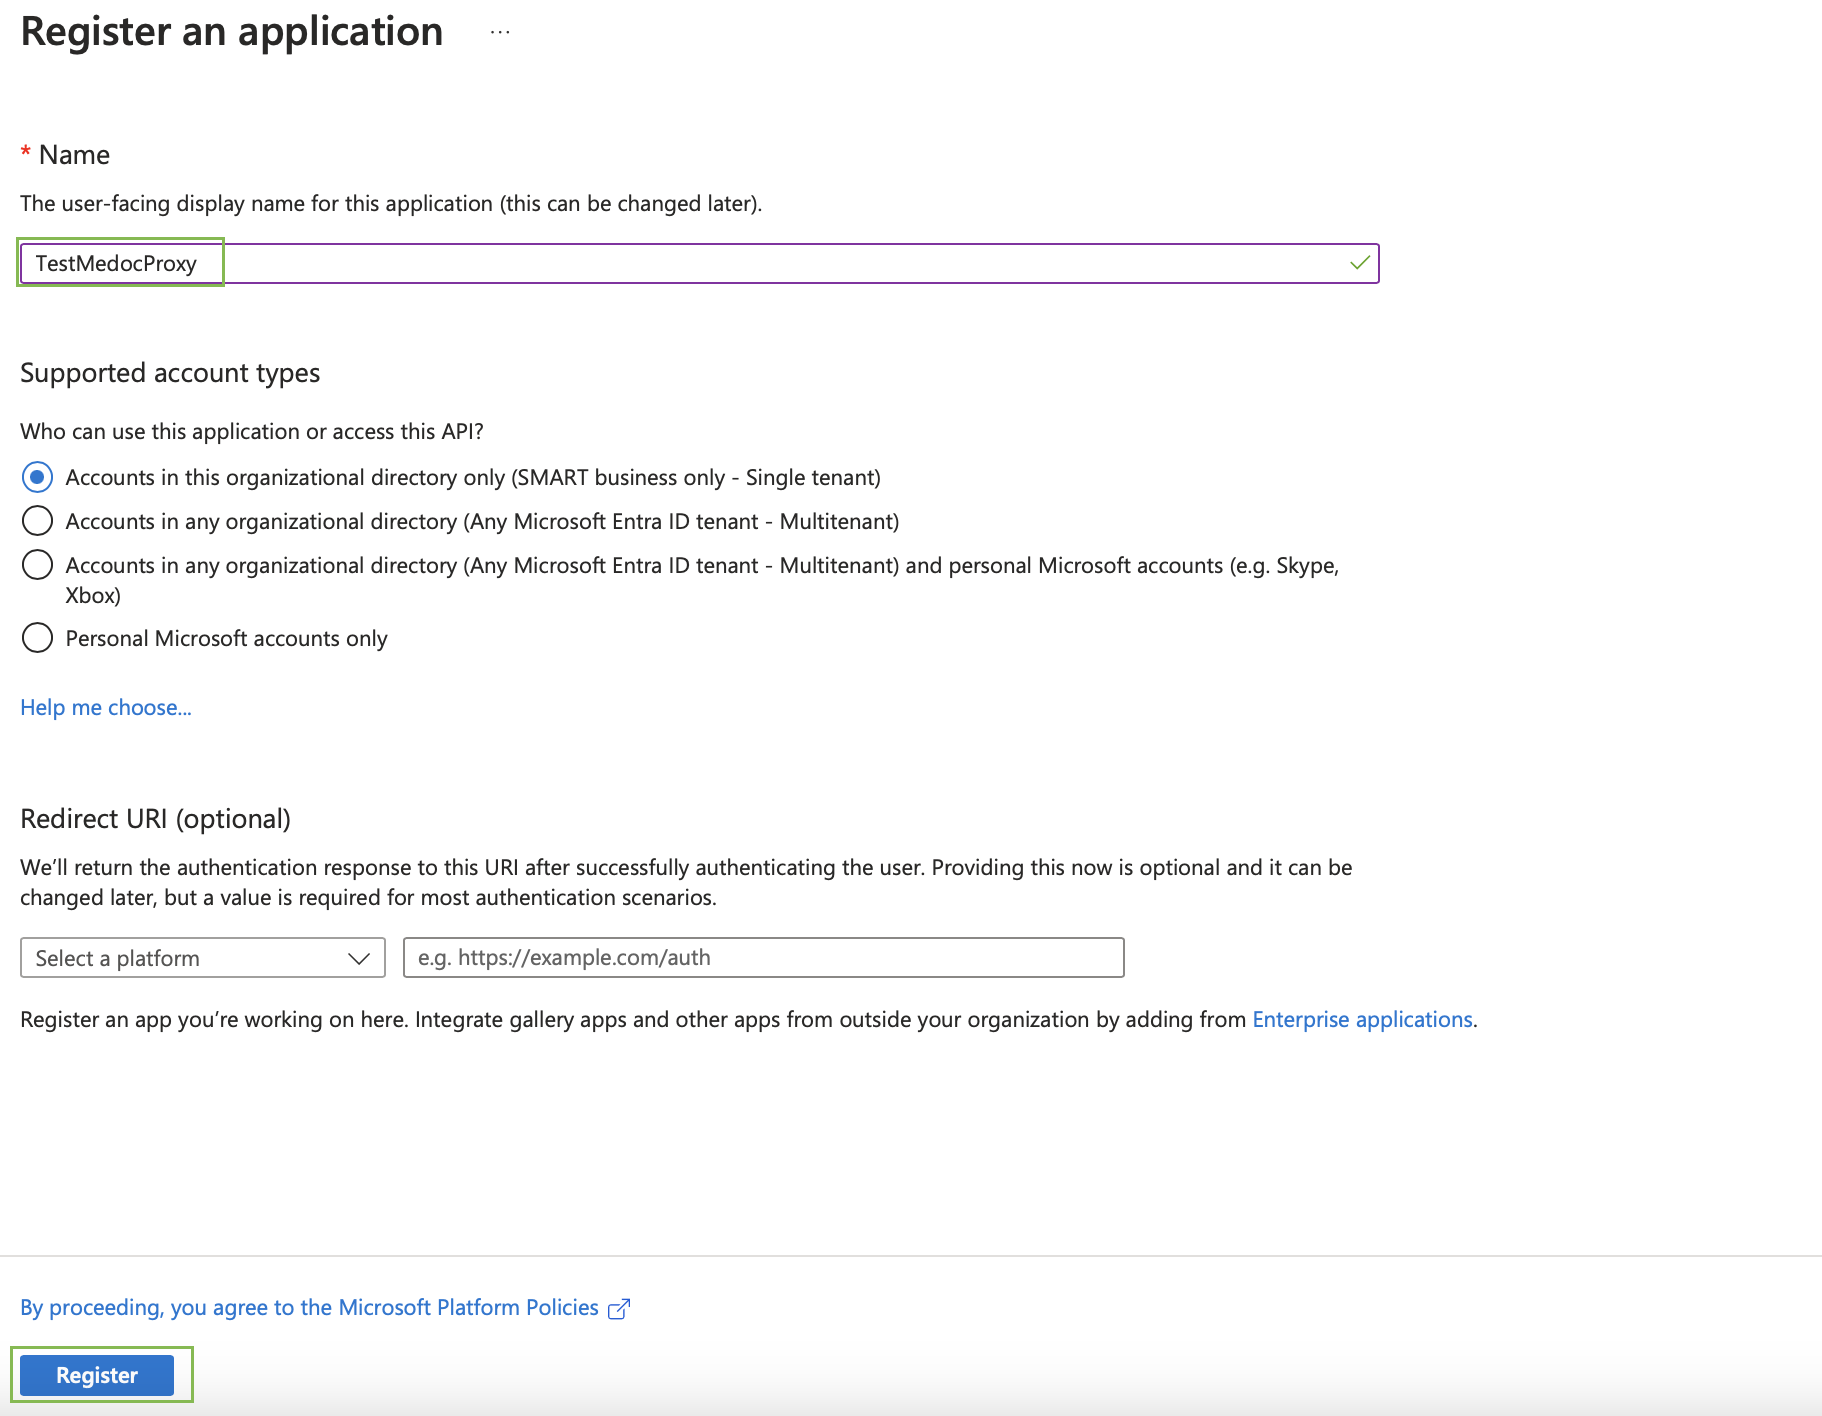The height and width of the screenshot is (1416, 1822).
Task: Click the Redirect URI (optional) heading
Action: point(155,819)
